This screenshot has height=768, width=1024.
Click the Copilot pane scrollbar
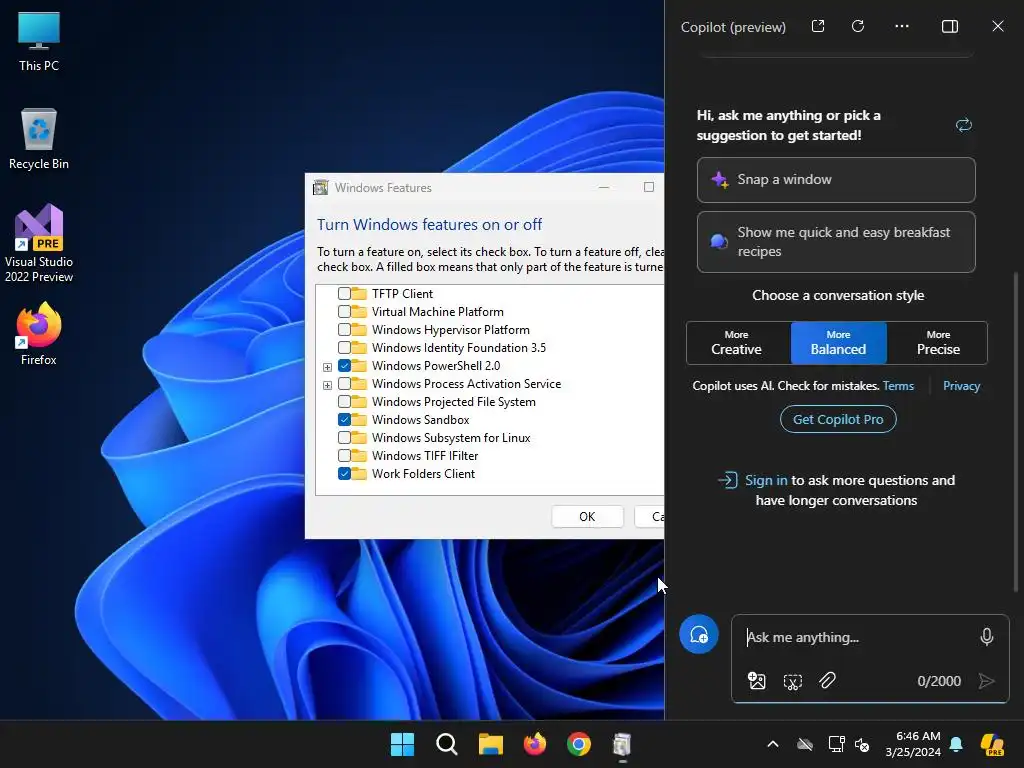click(x=1016, y=431)
